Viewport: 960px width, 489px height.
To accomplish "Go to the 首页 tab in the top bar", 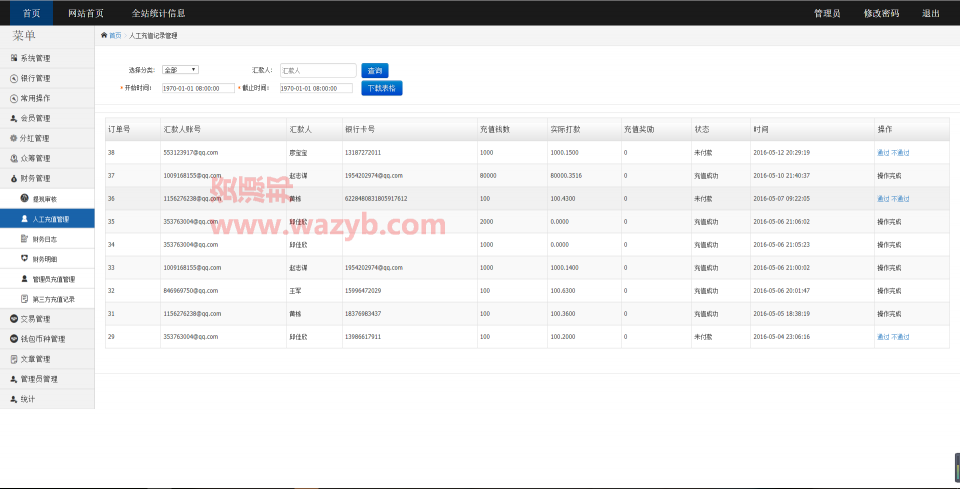I will 31,13.
